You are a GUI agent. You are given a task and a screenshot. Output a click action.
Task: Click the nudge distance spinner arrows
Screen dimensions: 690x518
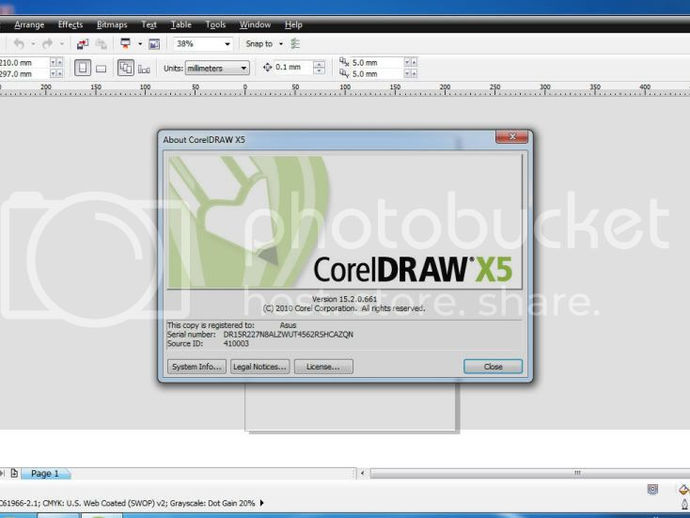319,67
